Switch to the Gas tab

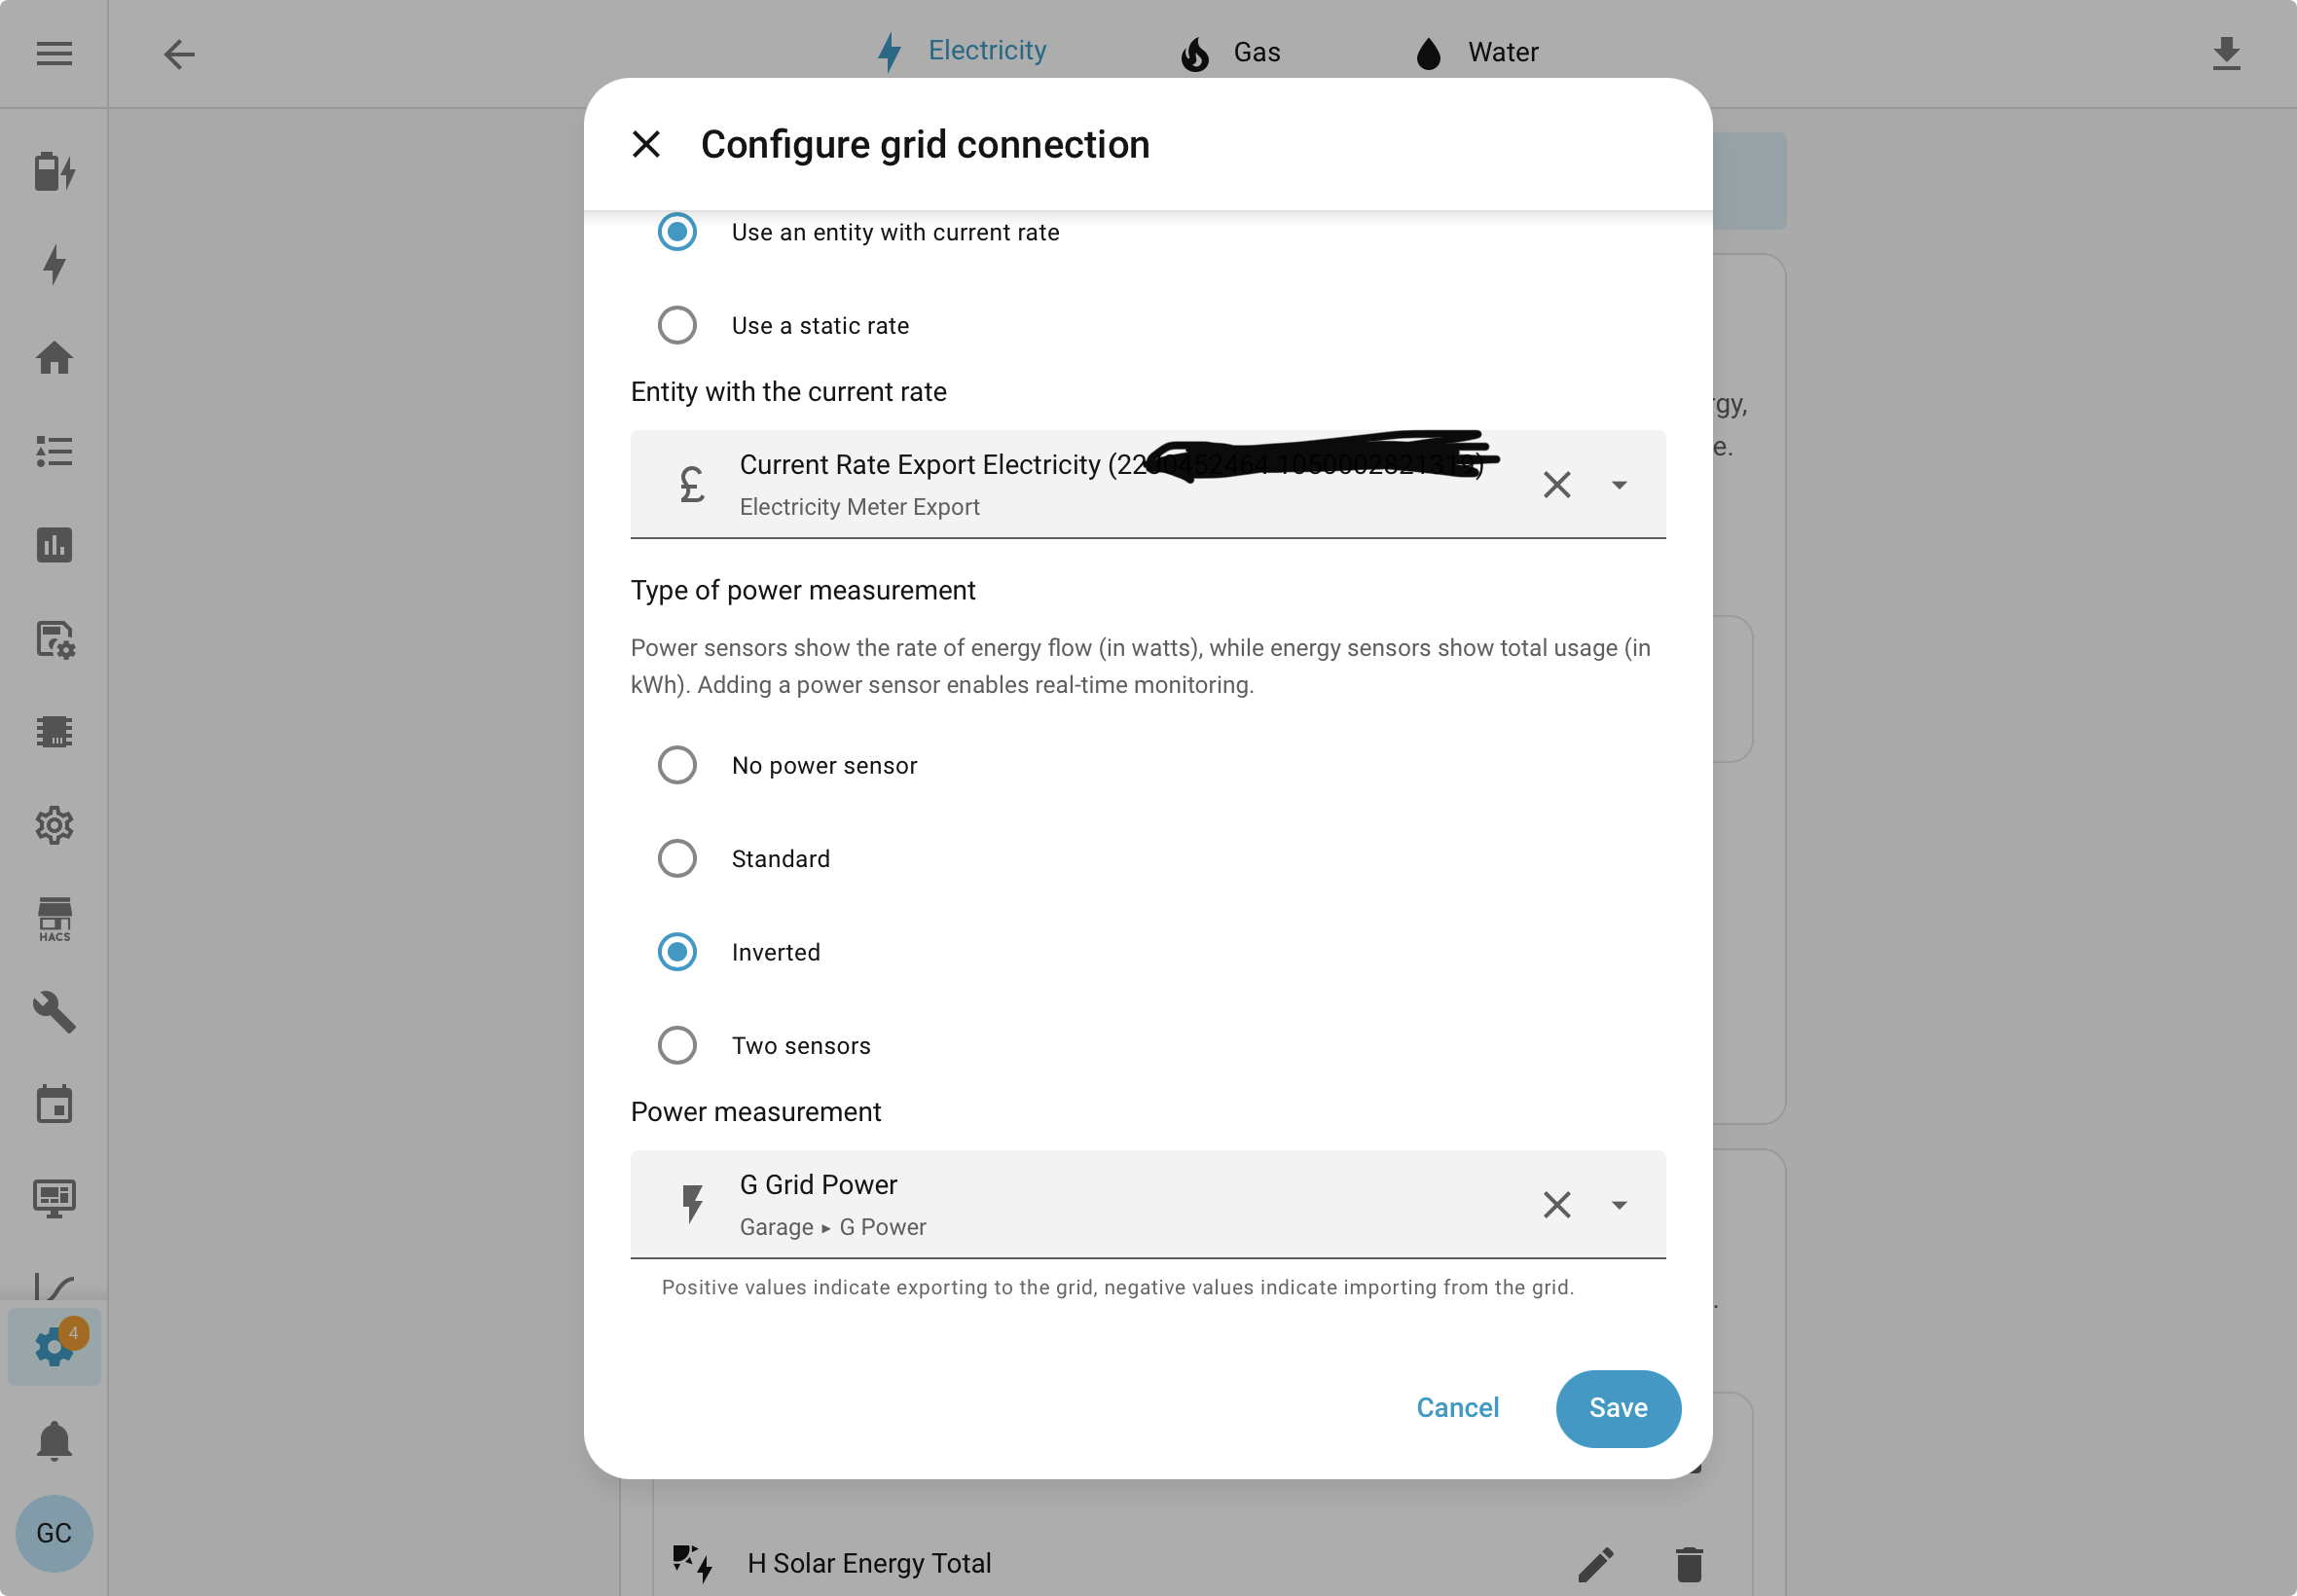[1230, 52]
